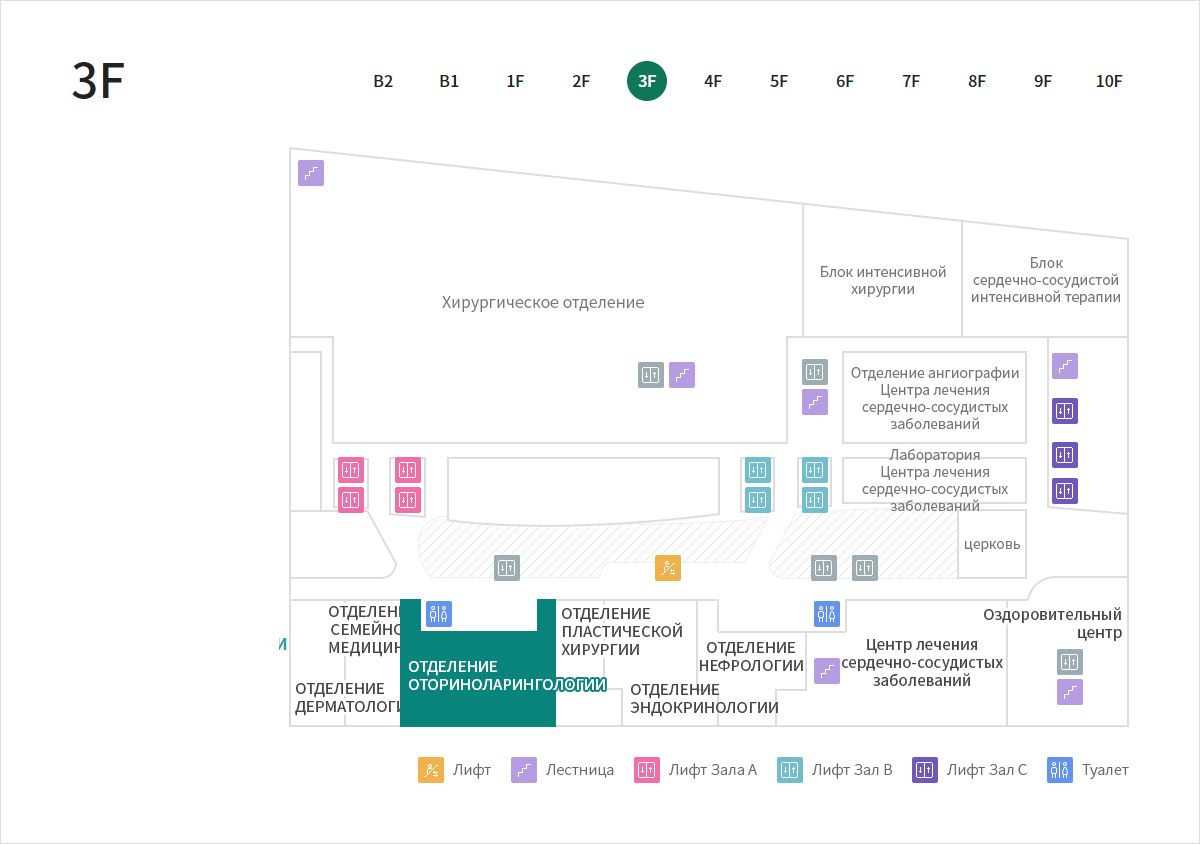Select Отделение эндокринологии label
1200x844 pixels.
pos(704,699)
